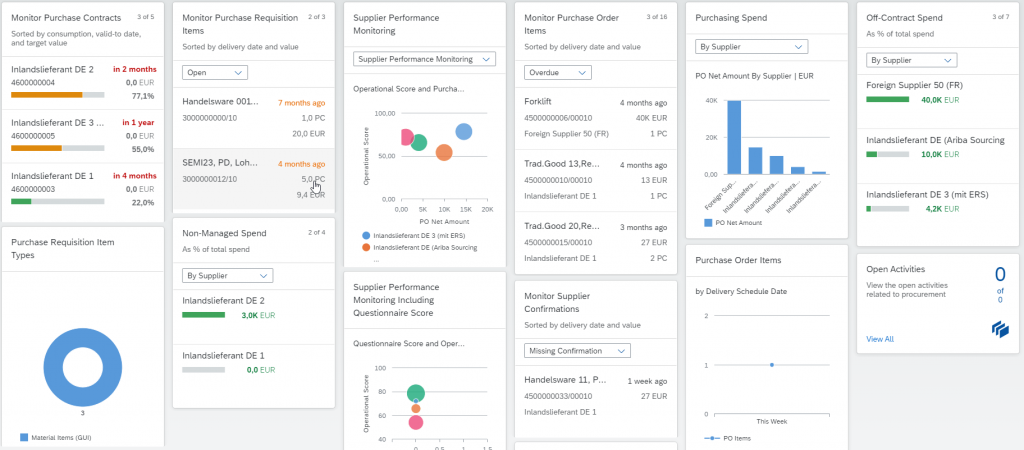Click the 22,0% consumption progress bar
The height and width of the screenshot is (450, 1024).
point(57,201)
